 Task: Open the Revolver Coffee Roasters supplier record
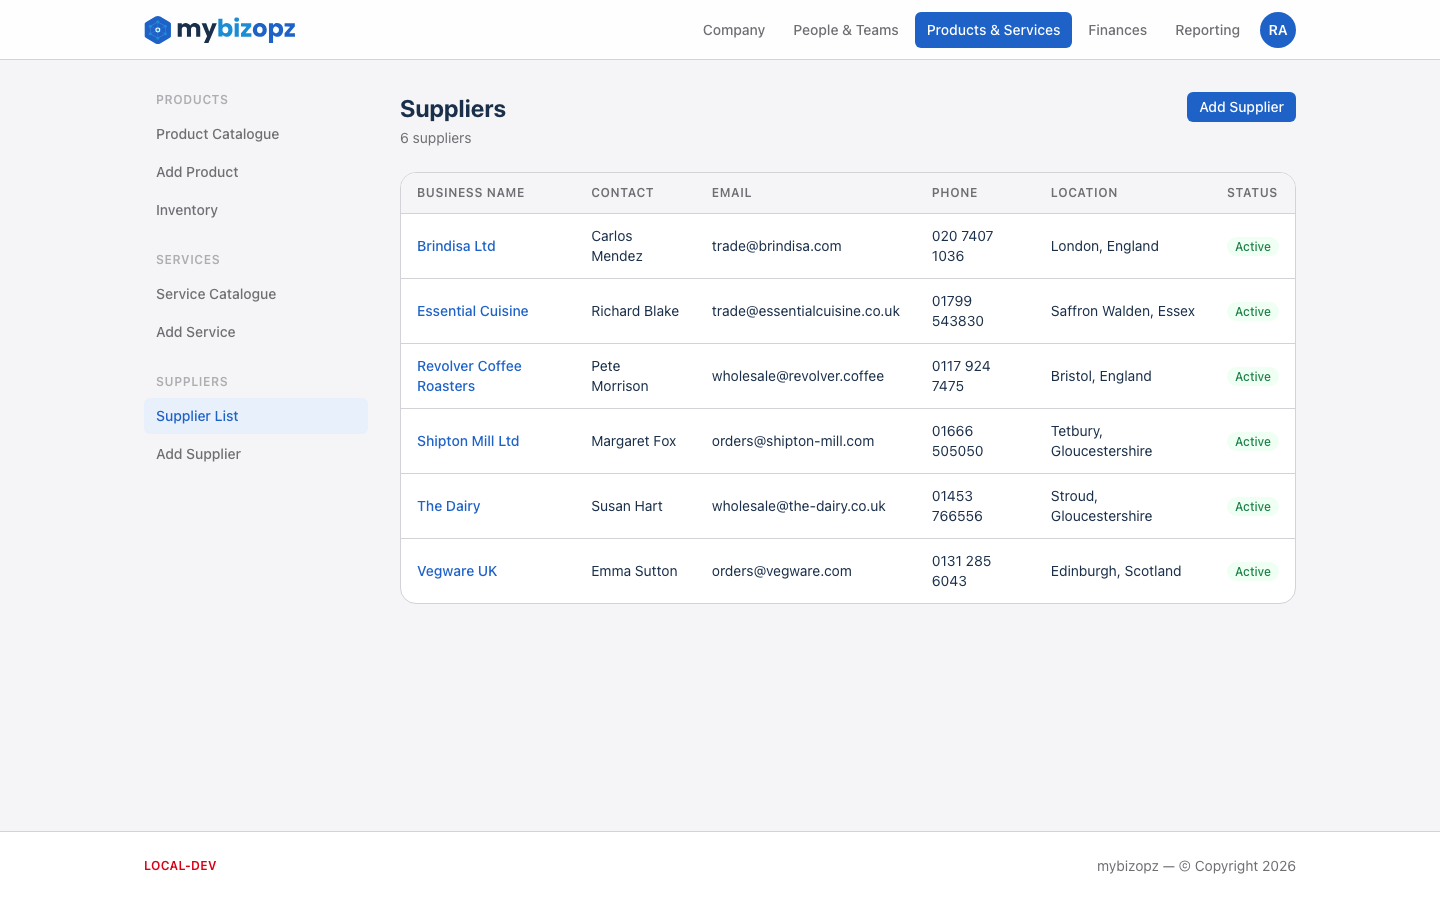(469, 376)
